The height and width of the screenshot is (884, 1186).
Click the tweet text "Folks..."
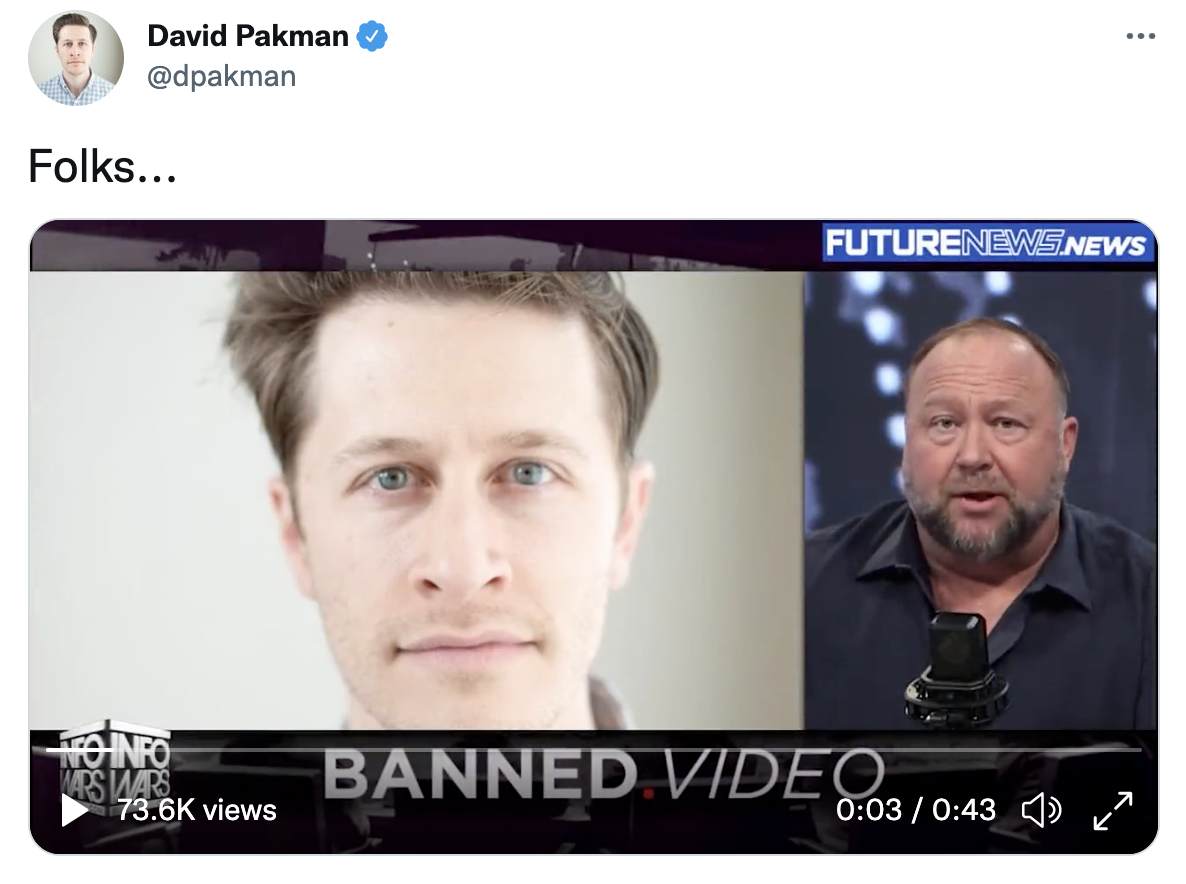[102, 166]
